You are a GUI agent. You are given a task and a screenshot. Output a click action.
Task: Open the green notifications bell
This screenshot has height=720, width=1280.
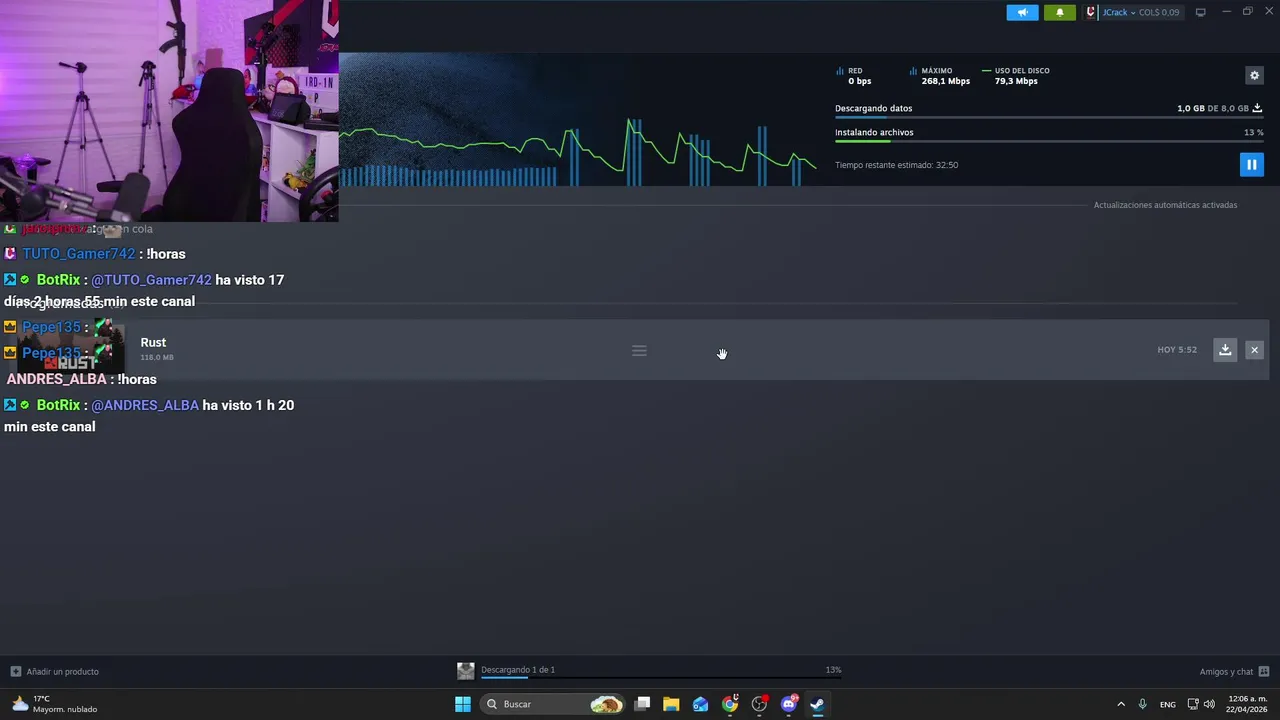1060,12
